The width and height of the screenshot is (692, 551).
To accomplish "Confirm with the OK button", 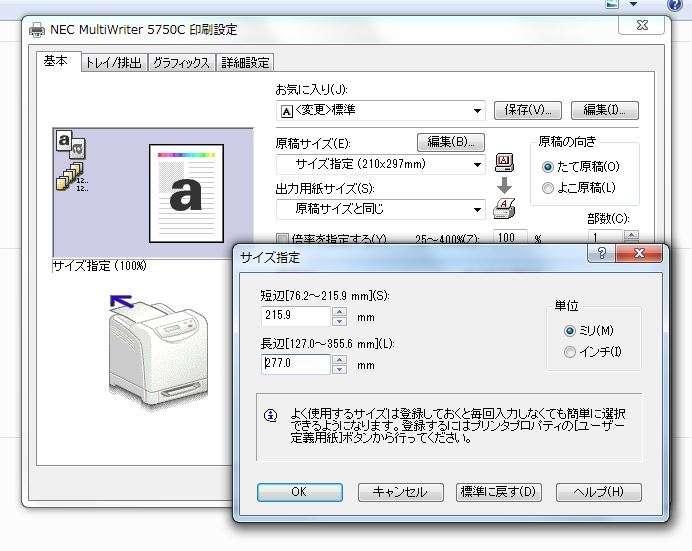I will click(x=300, y=492).
